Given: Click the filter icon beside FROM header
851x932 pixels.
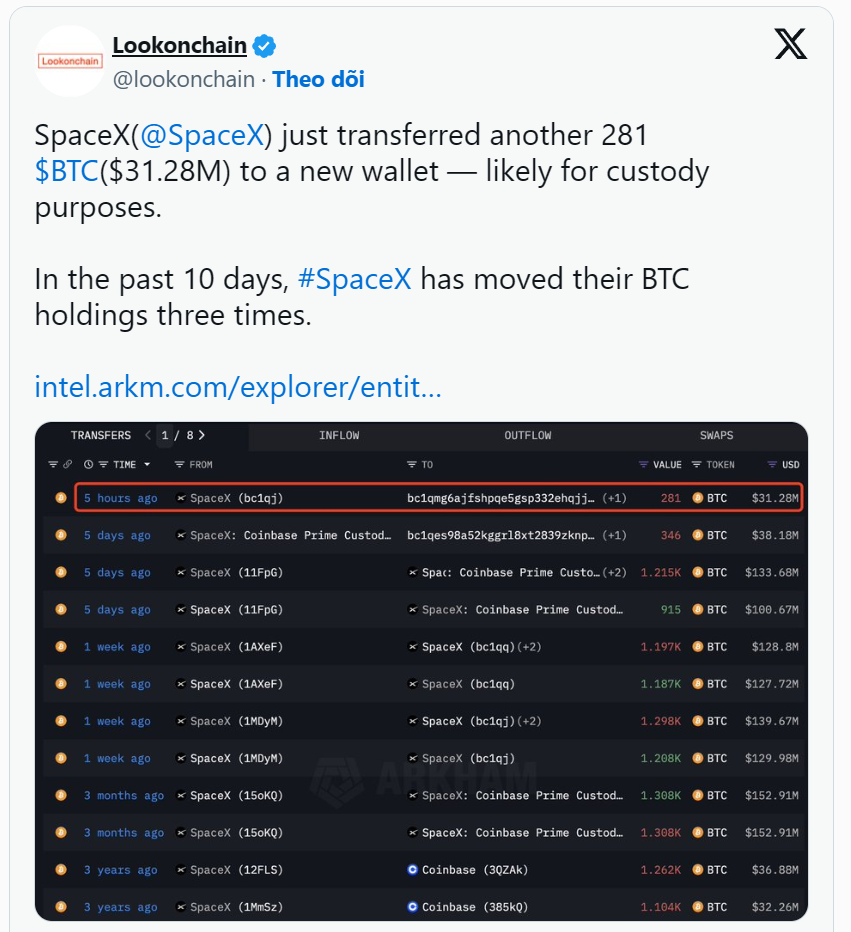Looking at the screenshot, I should [179, 465].
